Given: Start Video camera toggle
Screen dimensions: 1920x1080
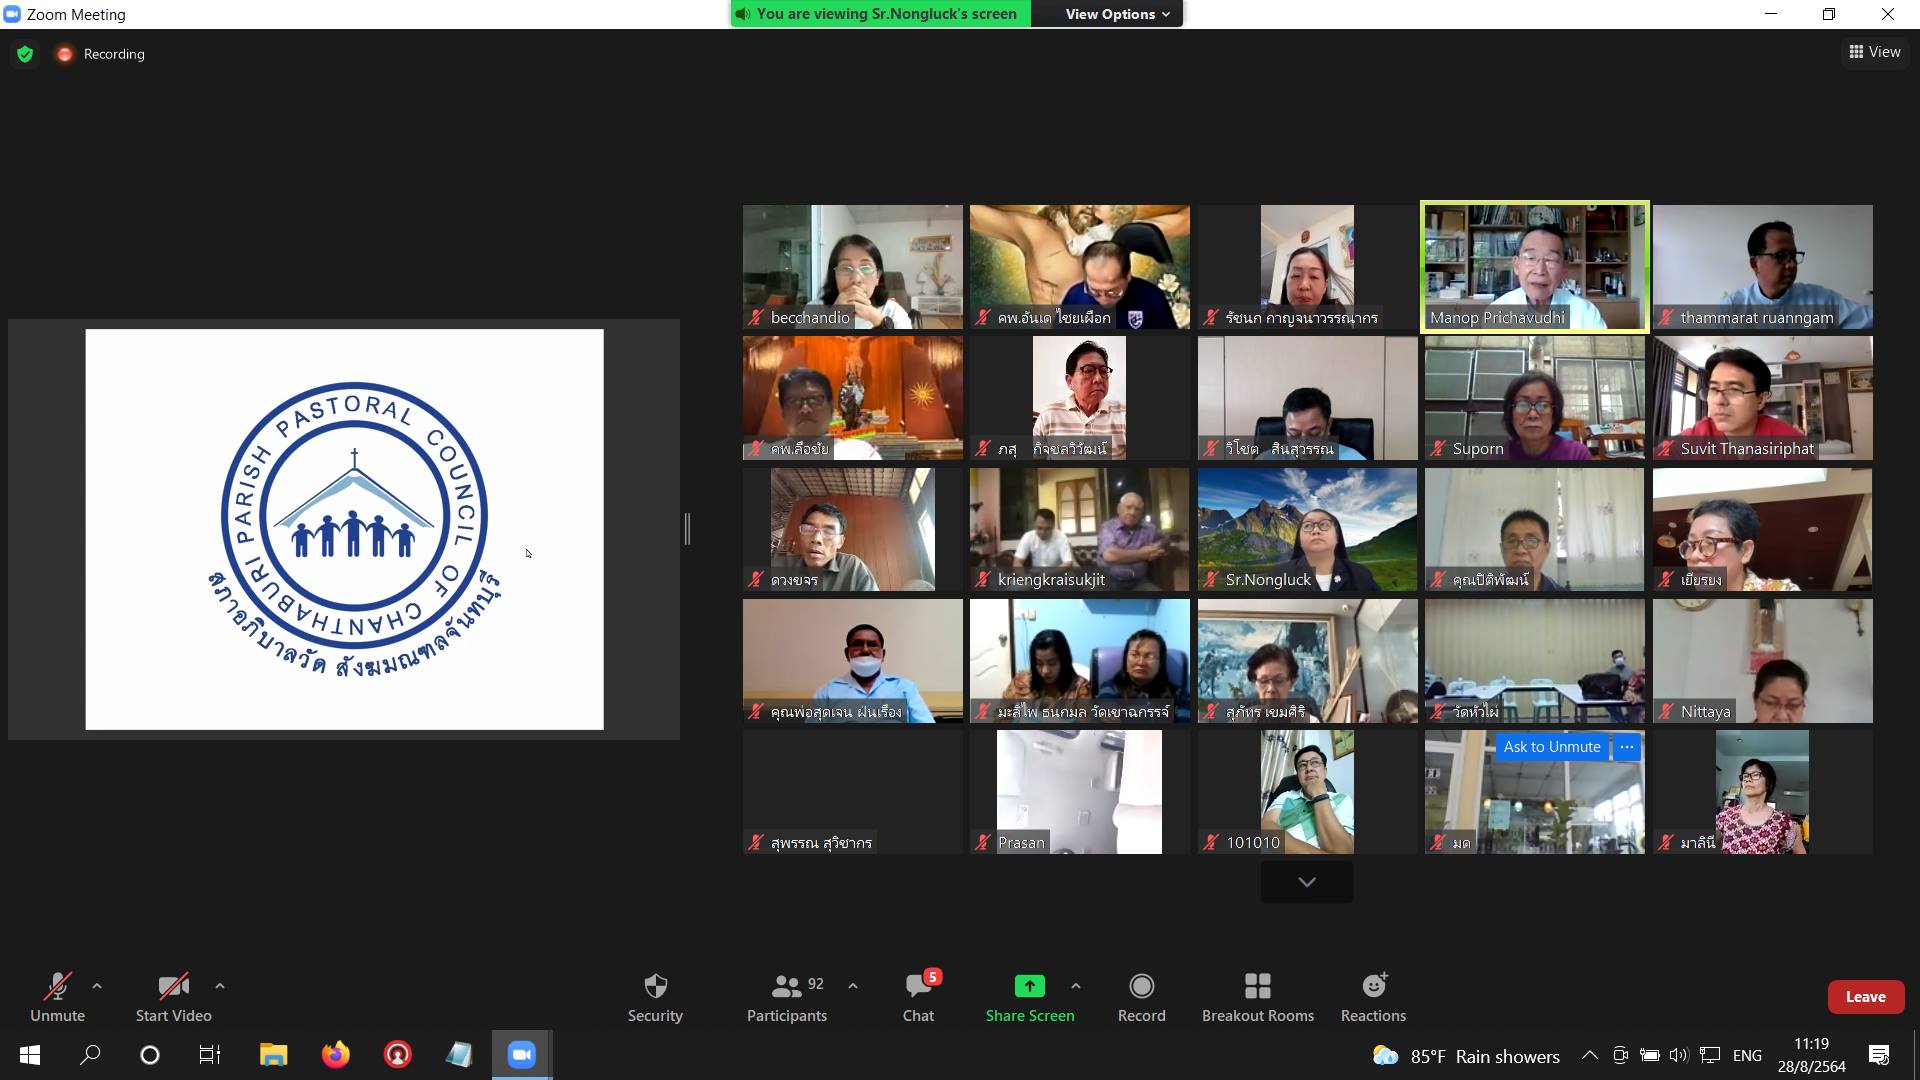Looking at the screenshot, I should (174, 997).
